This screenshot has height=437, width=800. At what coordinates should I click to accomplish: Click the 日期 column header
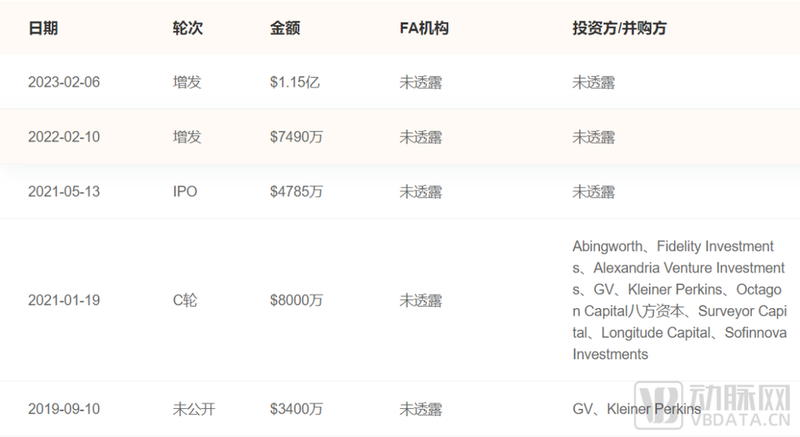[43, 28]
